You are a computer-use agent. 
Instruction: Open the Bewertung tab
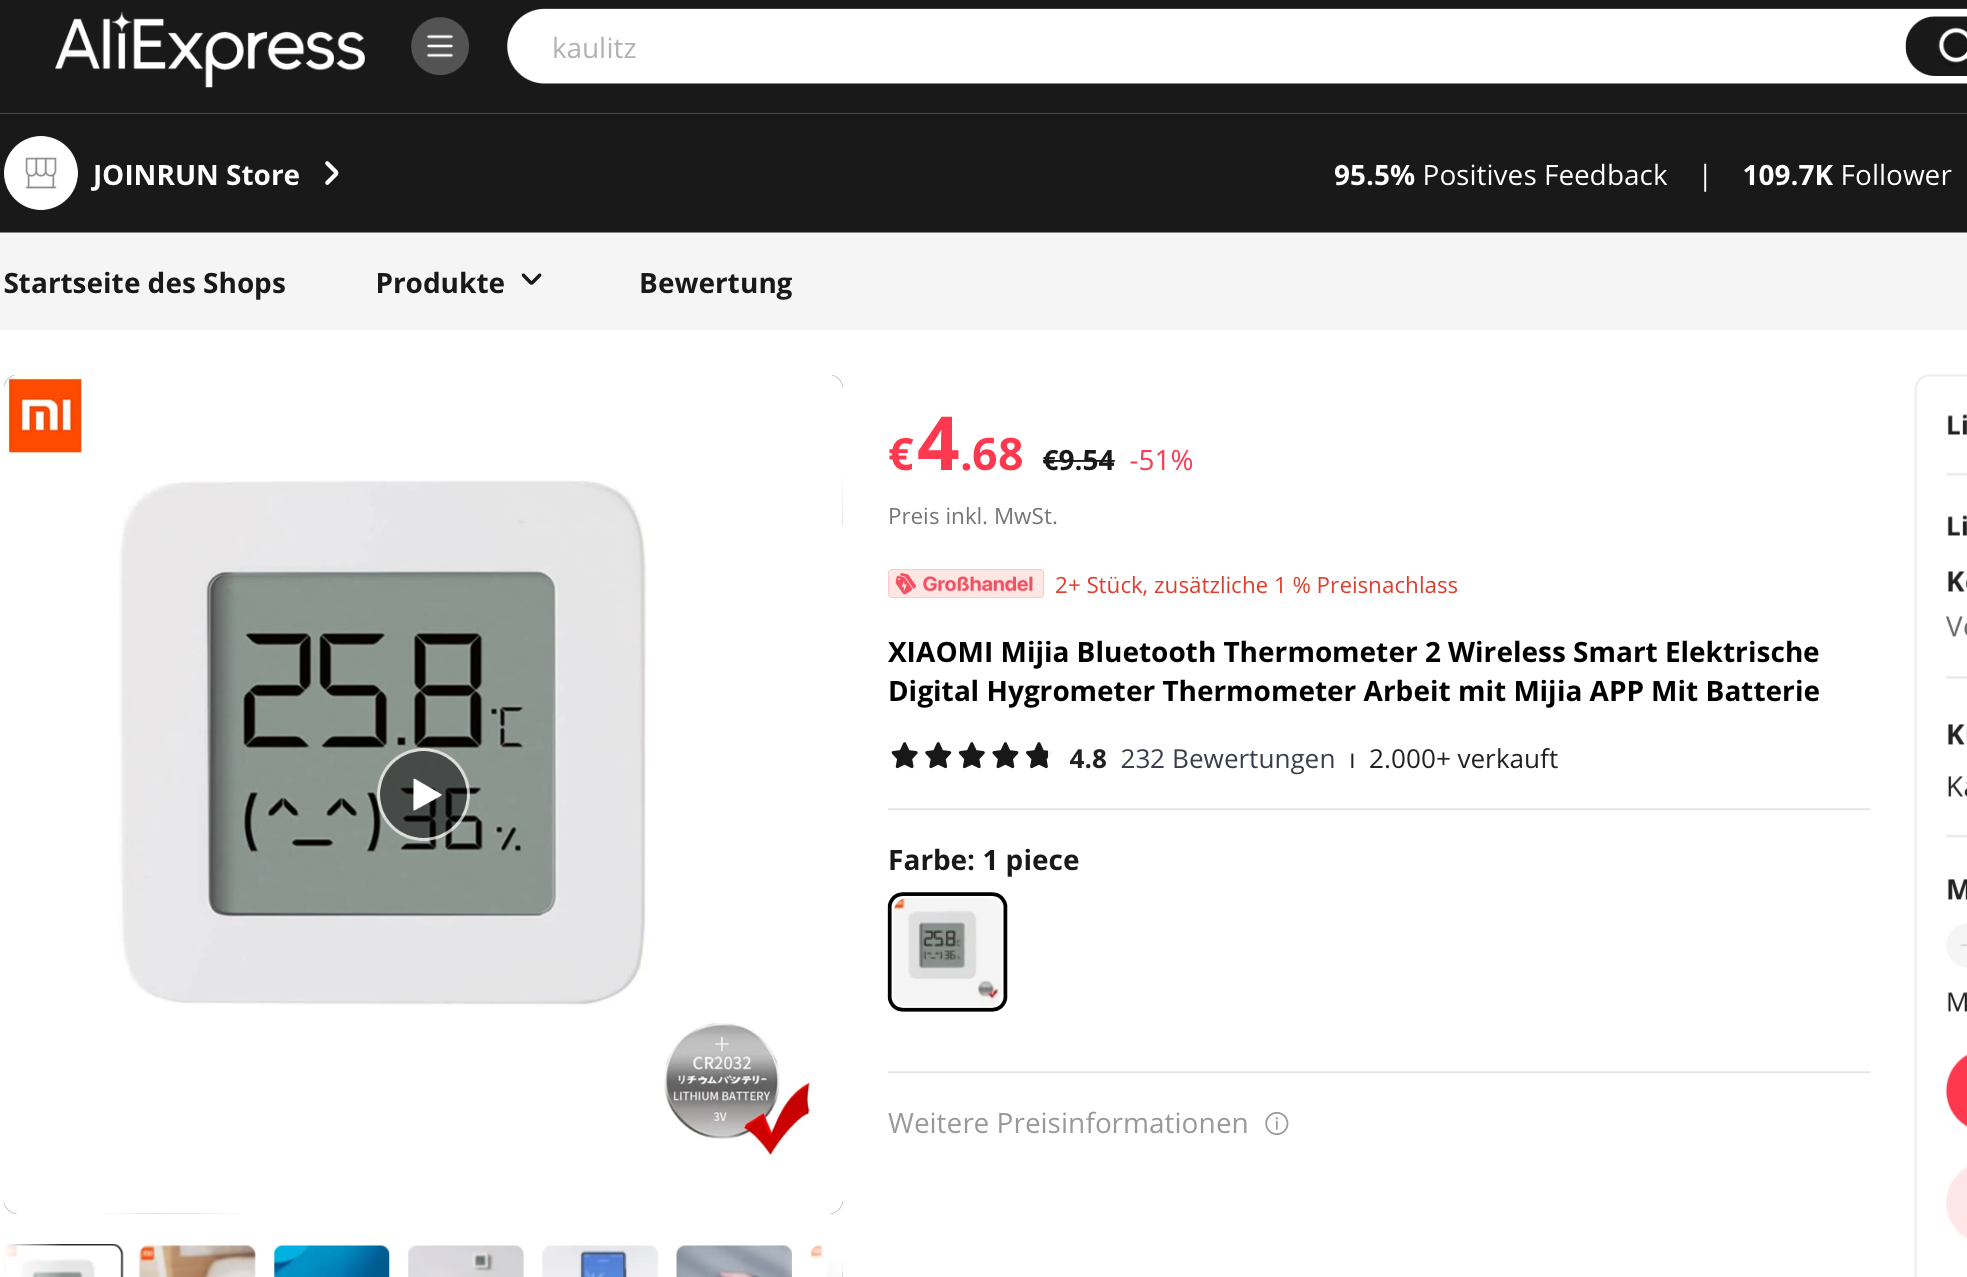[x=716, y=283]
